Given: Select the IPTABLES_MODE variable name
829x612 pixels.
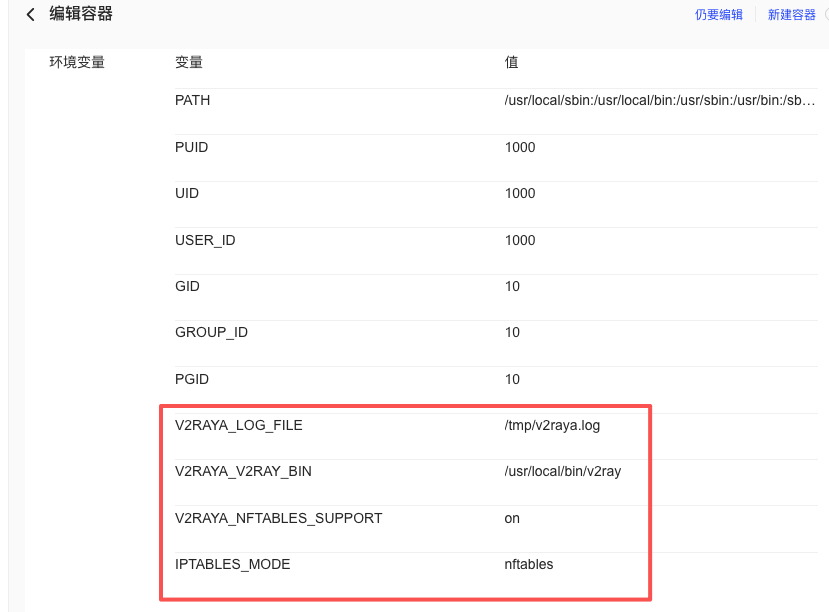Looking at the screenshot, I should pyautogui.click(x=232, y=564).
